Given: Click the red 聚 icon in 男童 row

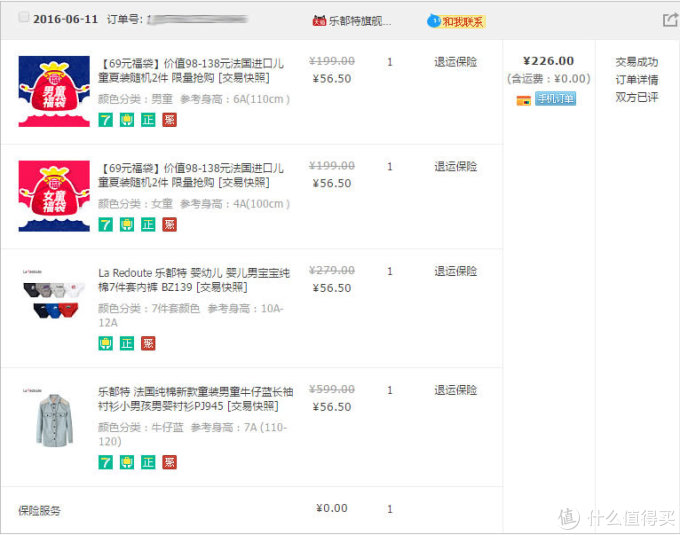Looking at the screenshot, I should pos(170,120).
